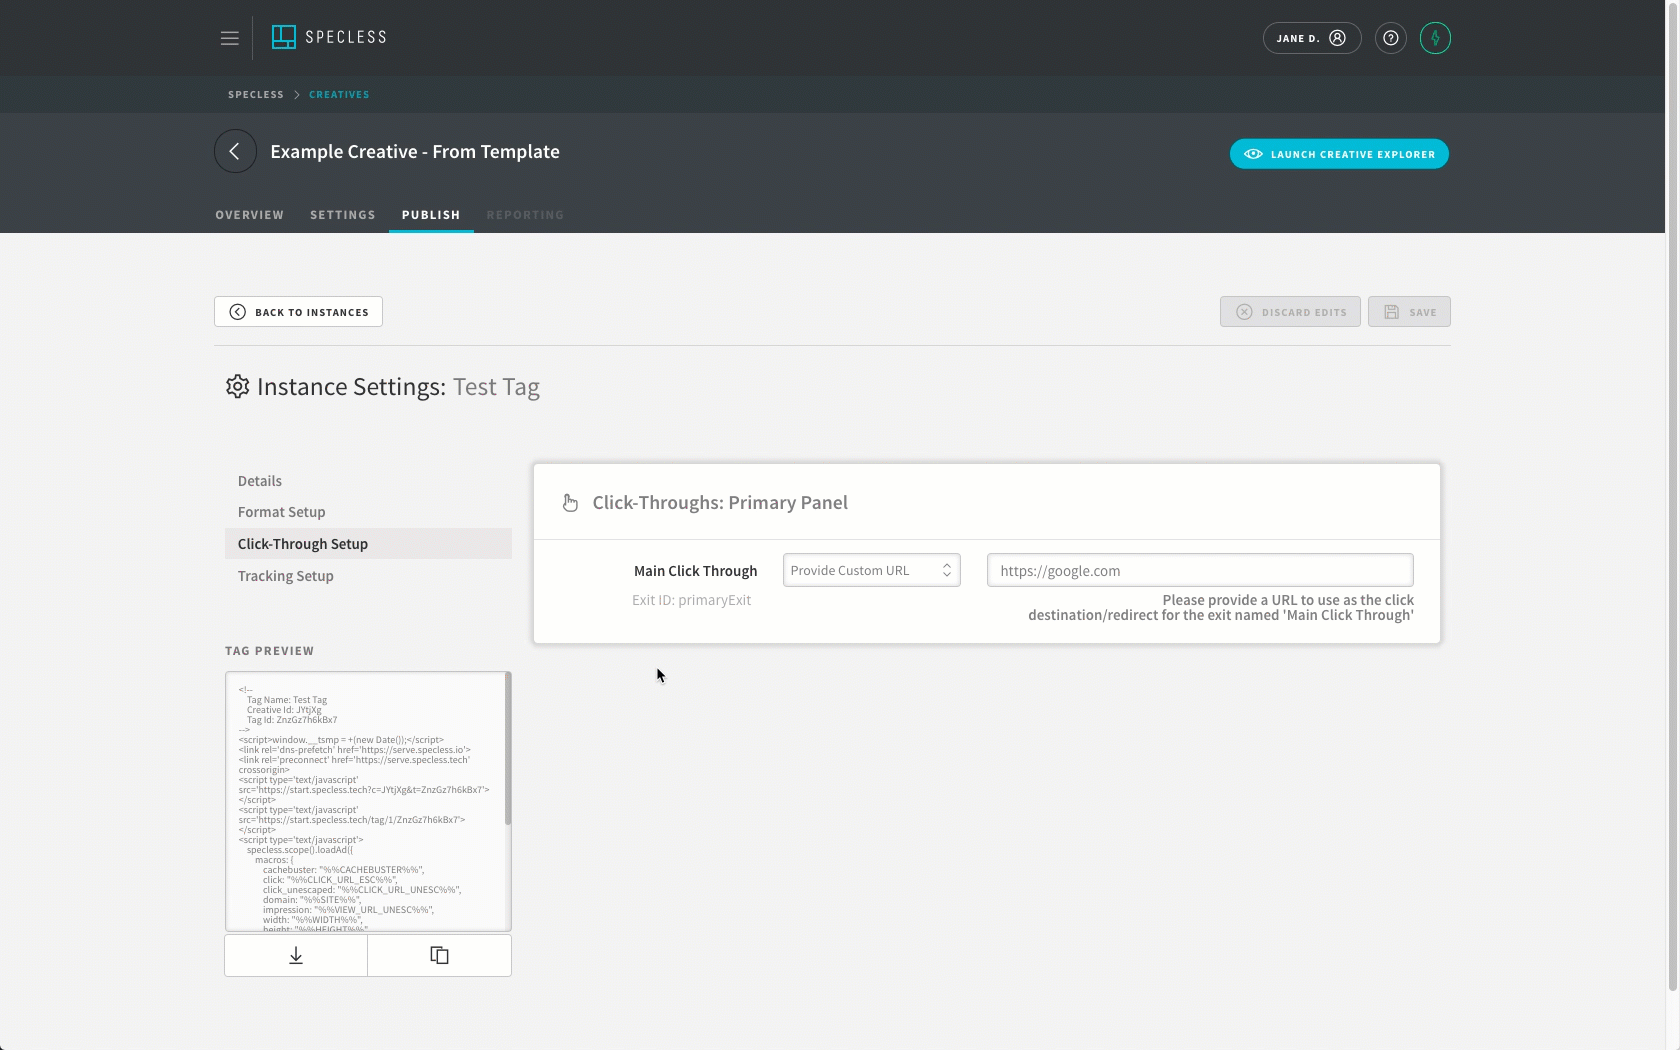The width and height of the screenshot is (1680, 1050).
Task: Click the https://google.com URL field
Action: (1200, 570)
